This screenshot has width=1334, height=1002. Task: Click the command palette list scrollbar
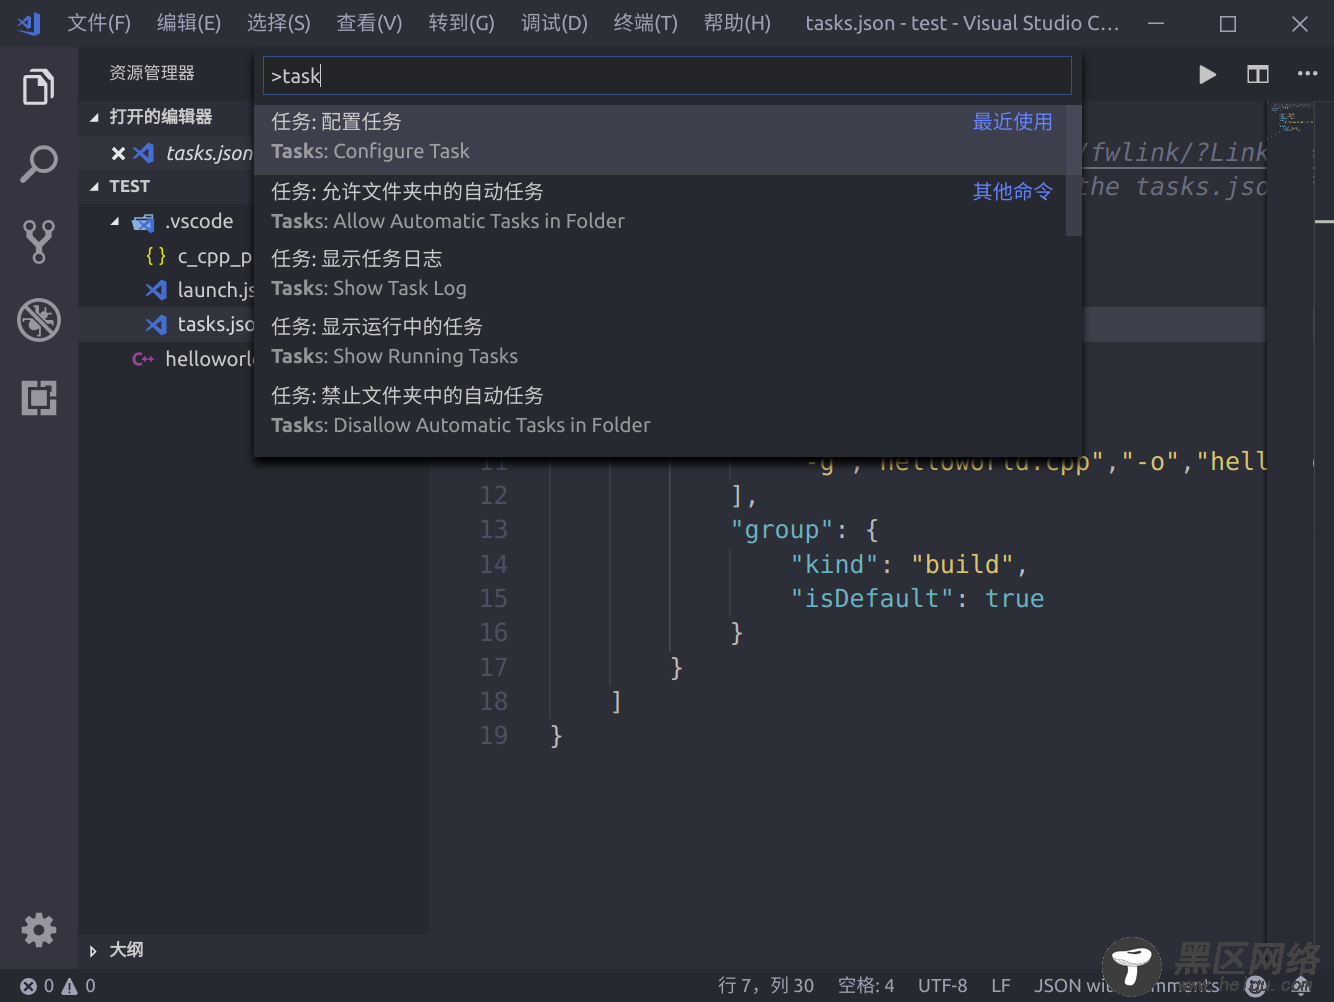pyautogui.click(x=1074, y=170)
